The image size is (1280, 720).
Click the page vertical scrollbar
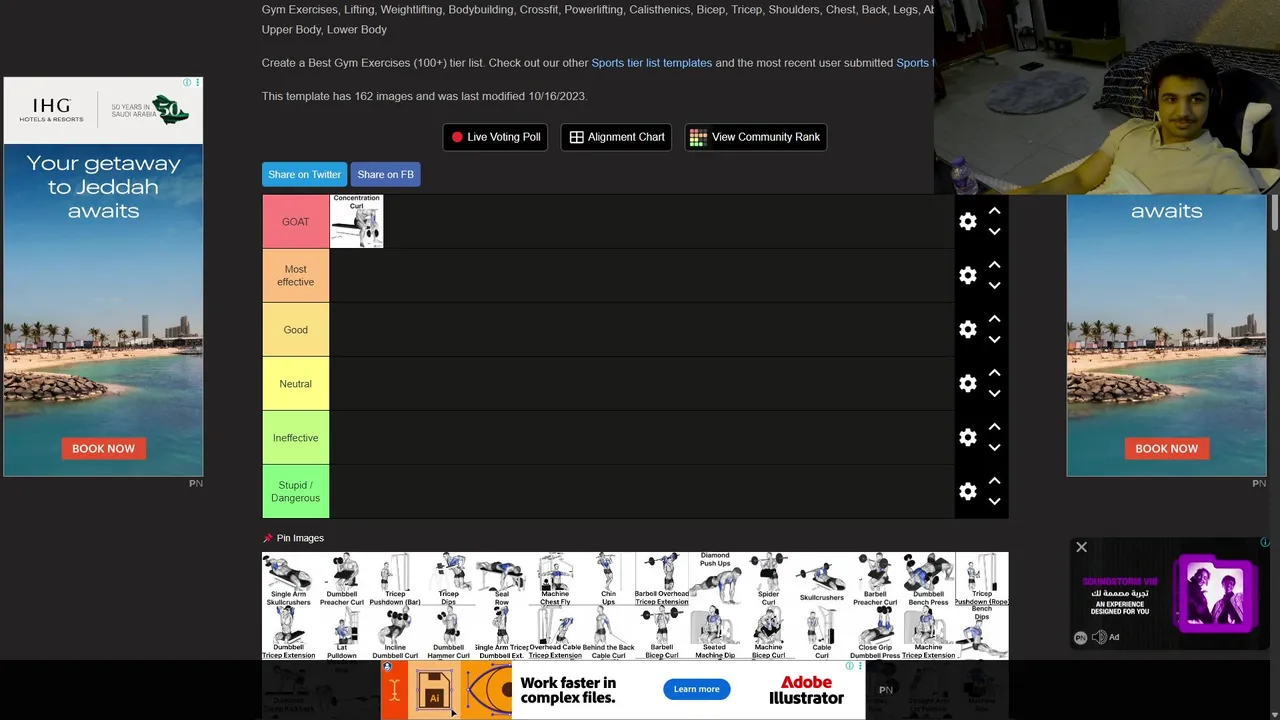click(x=1275, y=213)
